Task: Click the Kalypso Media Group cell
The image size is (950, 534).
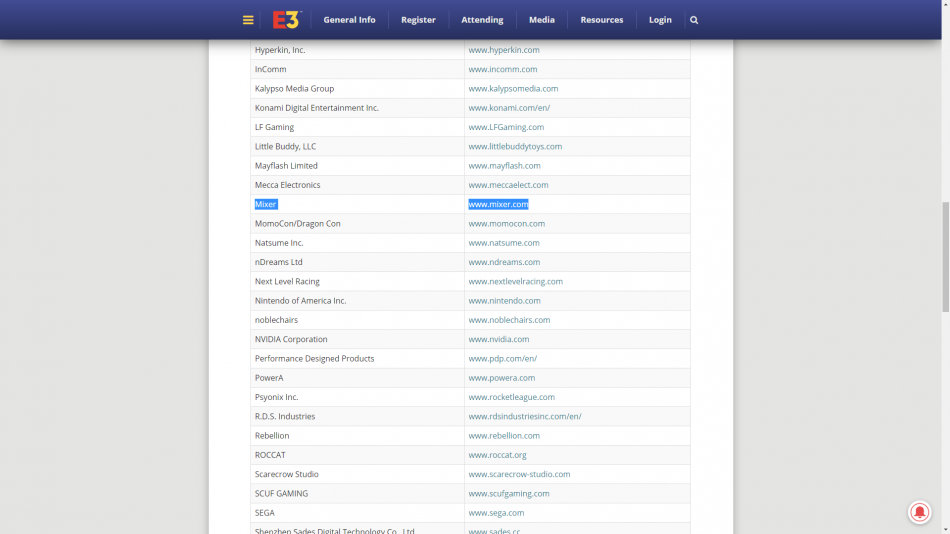Action: click(357, 88)
